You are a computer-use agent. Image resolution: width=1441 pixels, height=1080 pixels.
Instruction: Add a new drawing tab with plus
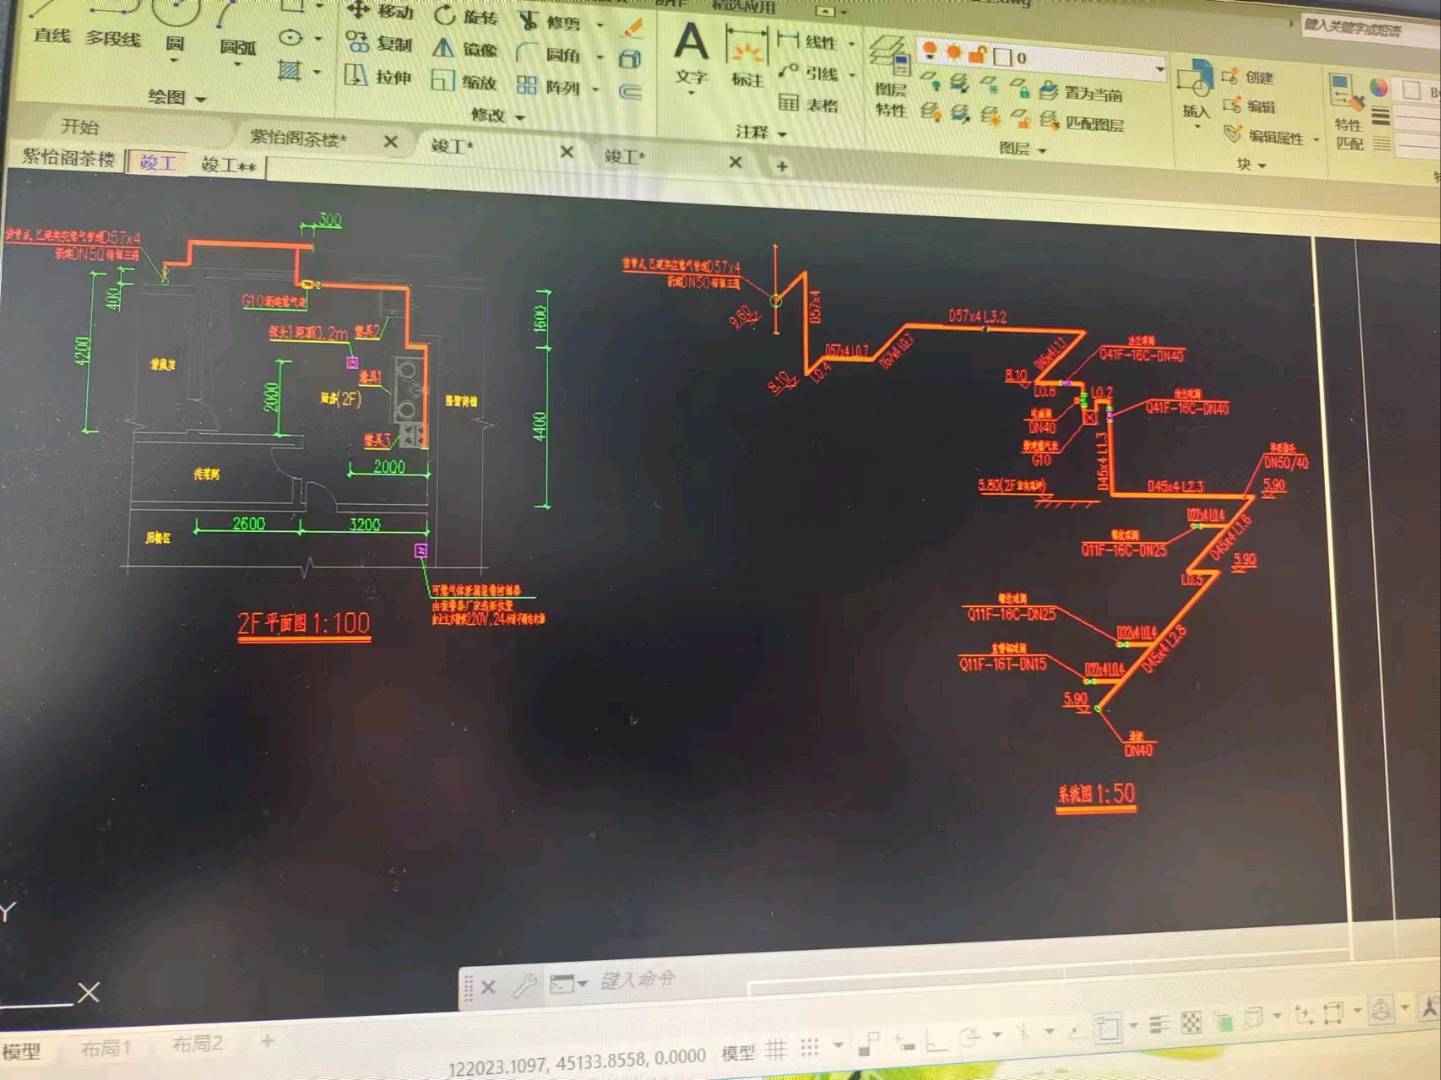coord(782,166)
